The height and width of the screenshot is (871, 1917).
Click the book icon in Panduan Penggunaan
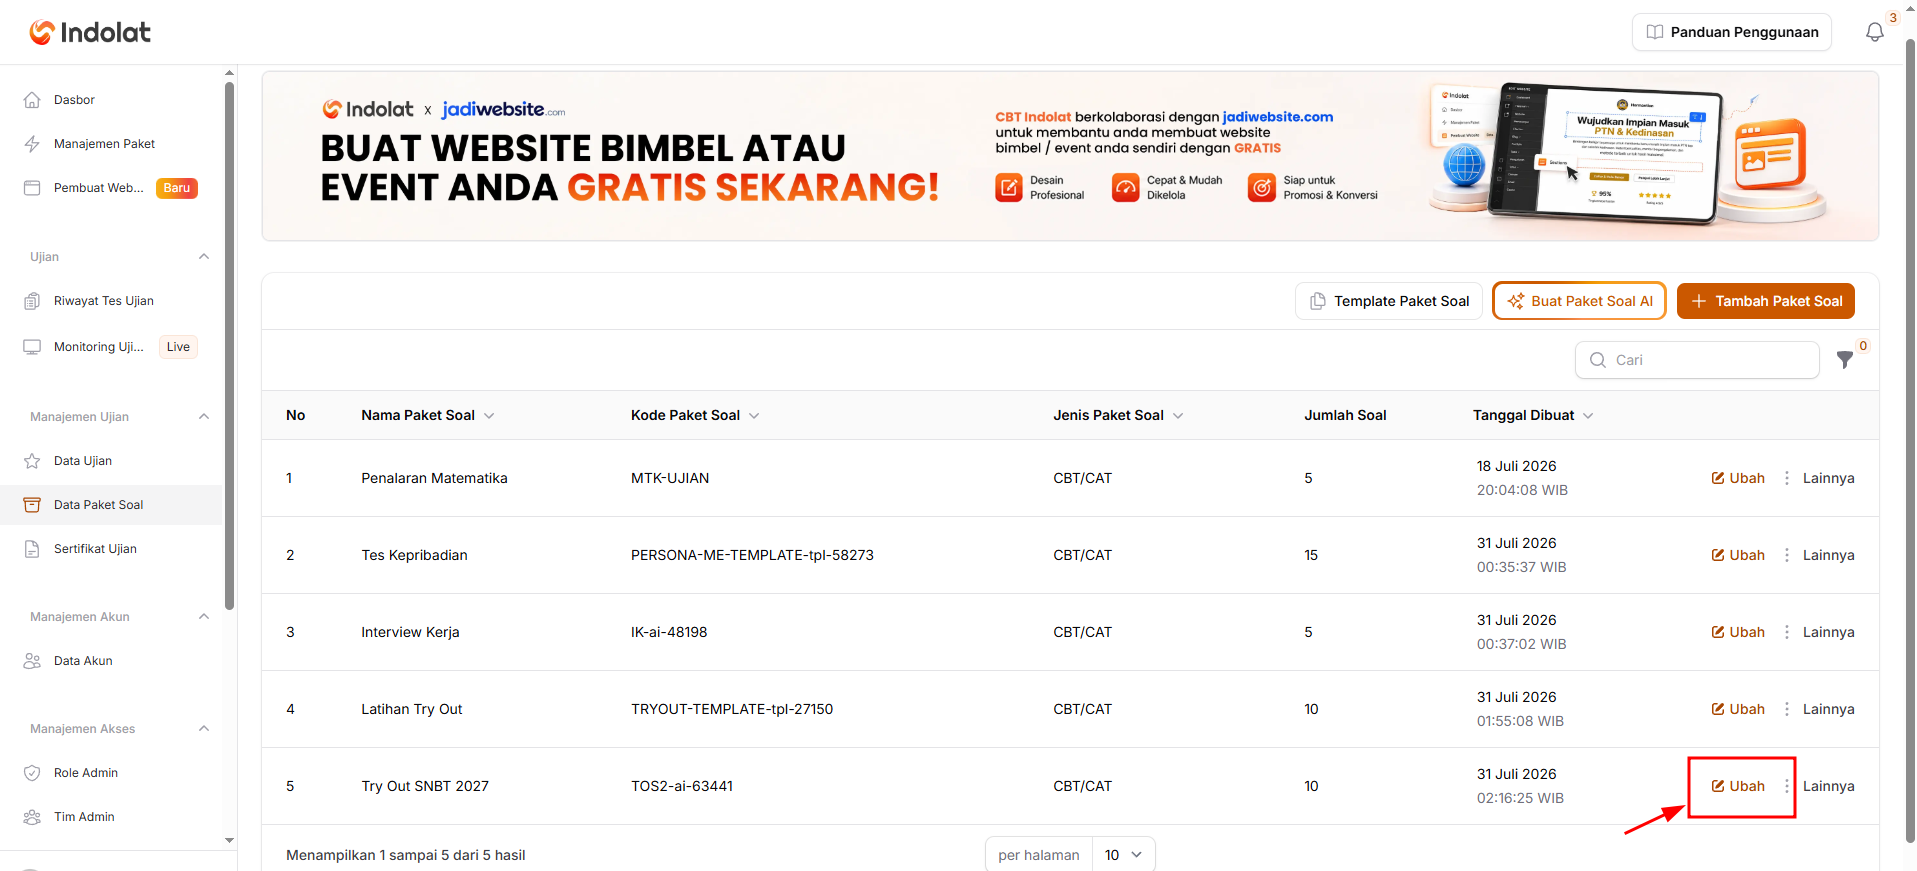coord(1655,32)
